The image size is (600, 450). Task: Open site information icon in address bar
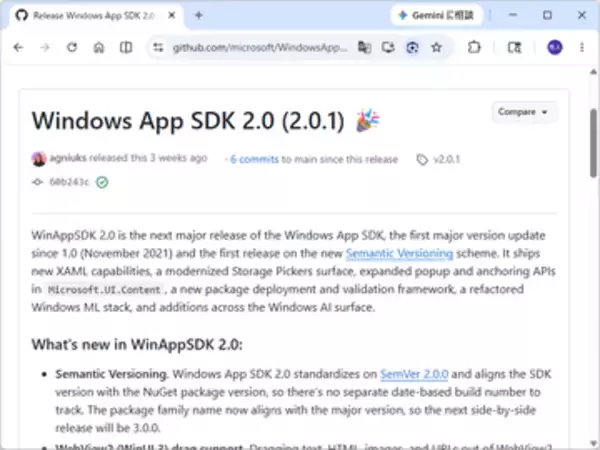click(x=158, y=47)
